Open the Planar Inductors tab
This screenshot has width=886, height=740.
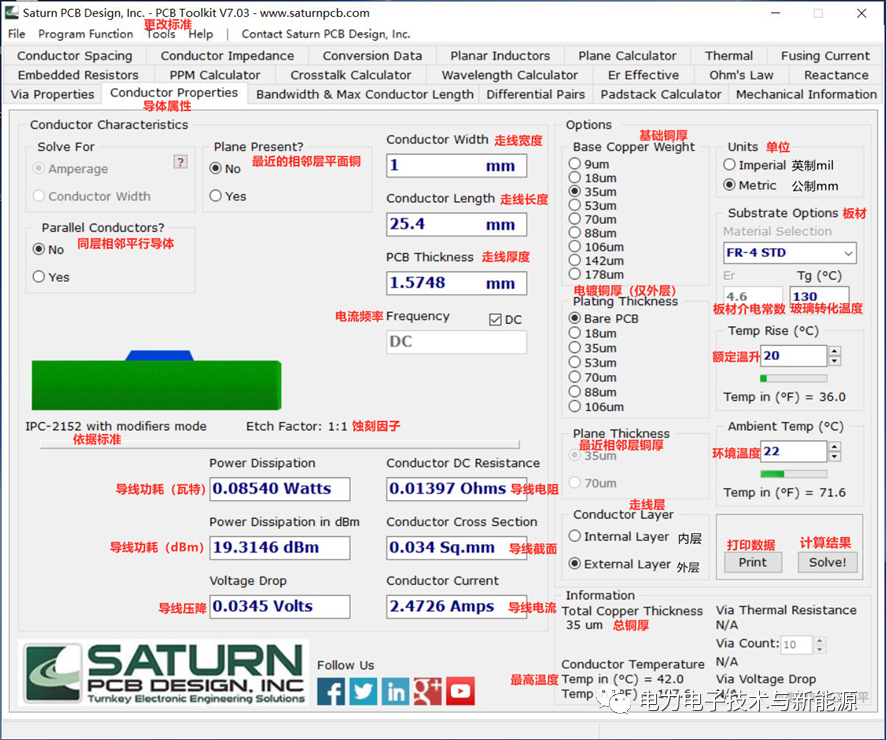500,56
